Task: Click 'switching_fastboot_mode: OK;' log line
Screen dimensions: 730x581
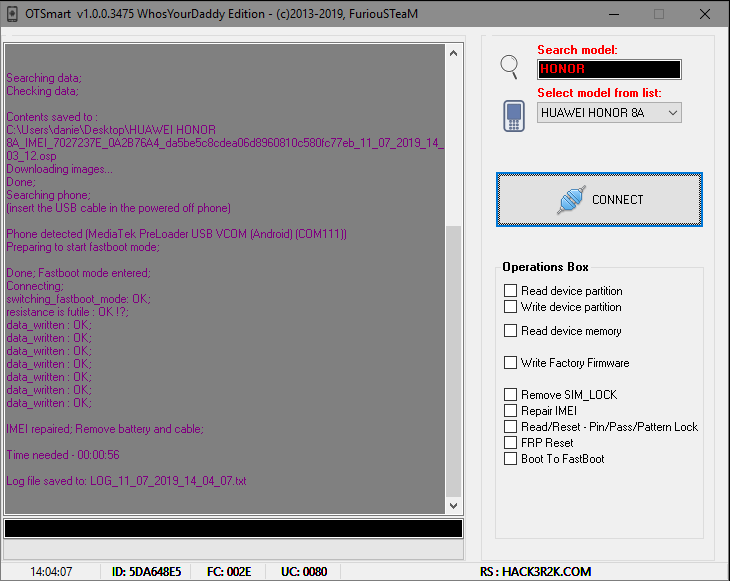Action: click(79, 299)
